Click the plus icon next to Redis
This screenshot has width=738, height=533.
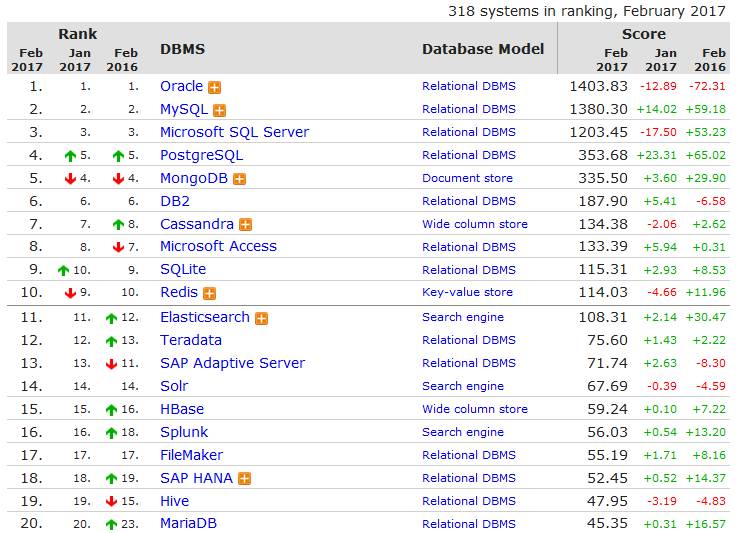[209, 294]
